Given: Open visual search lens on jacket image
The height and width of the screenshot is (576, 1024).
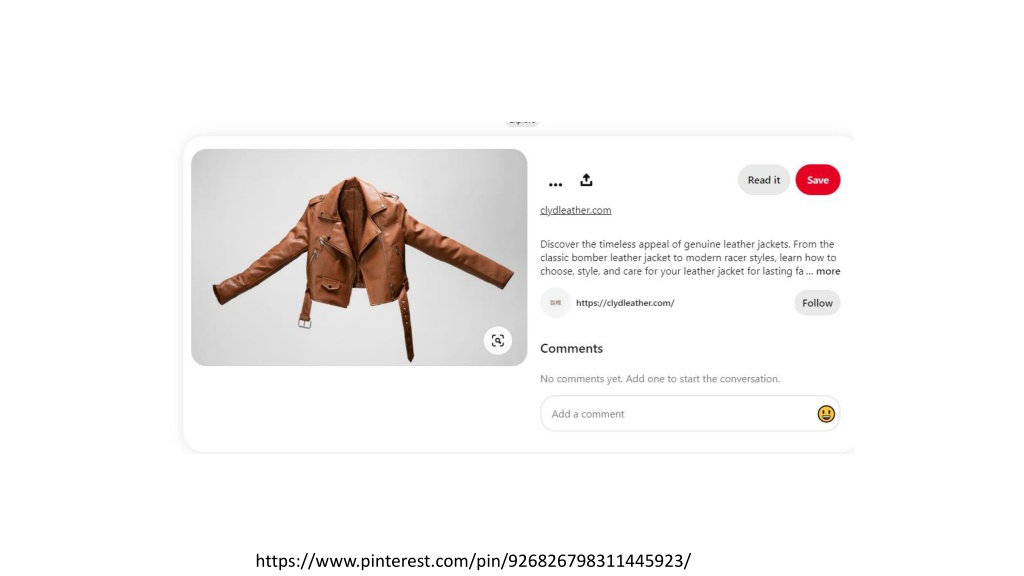Looking at the screenshot, I should 498,340.
